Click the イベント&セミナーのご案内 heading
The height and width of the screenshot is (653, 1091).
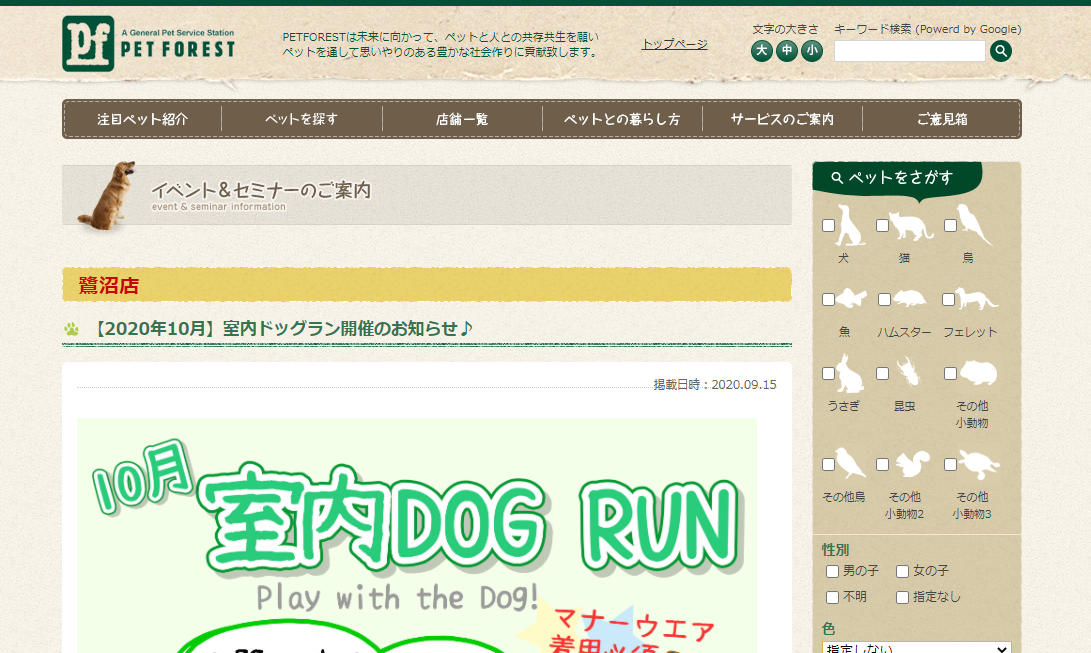(x=261, y=190)
